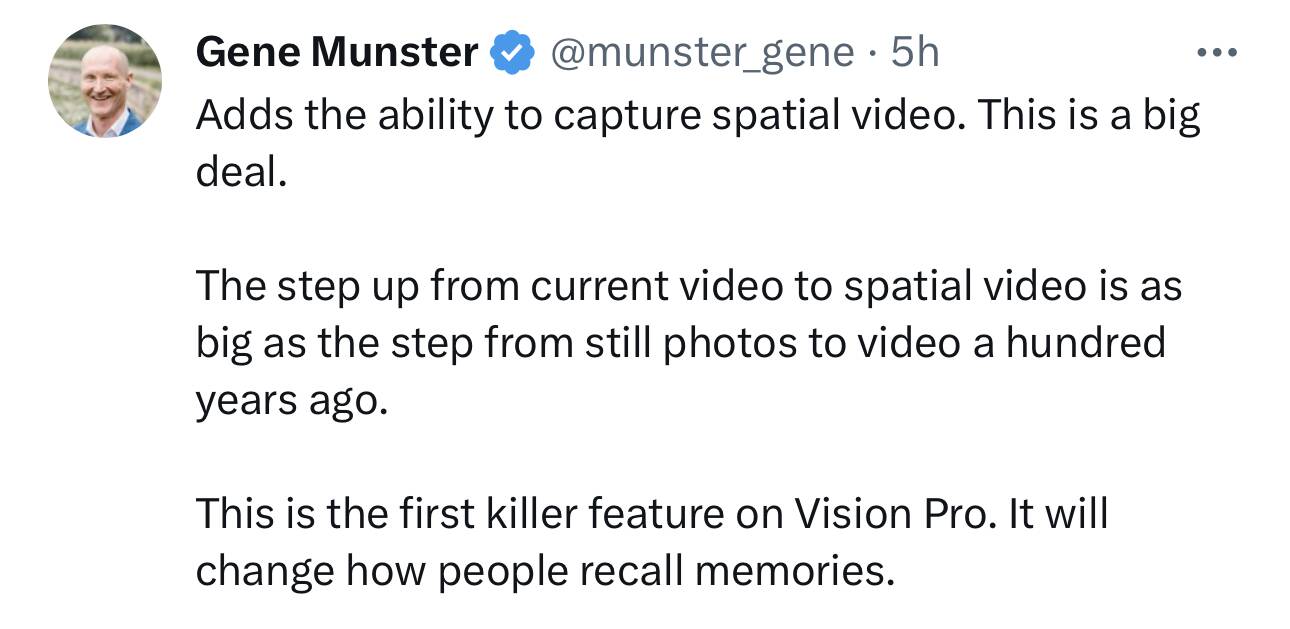Click the Gene Munster display name
The width and height of the screenshot is (1290, 629).
(337, 52)
